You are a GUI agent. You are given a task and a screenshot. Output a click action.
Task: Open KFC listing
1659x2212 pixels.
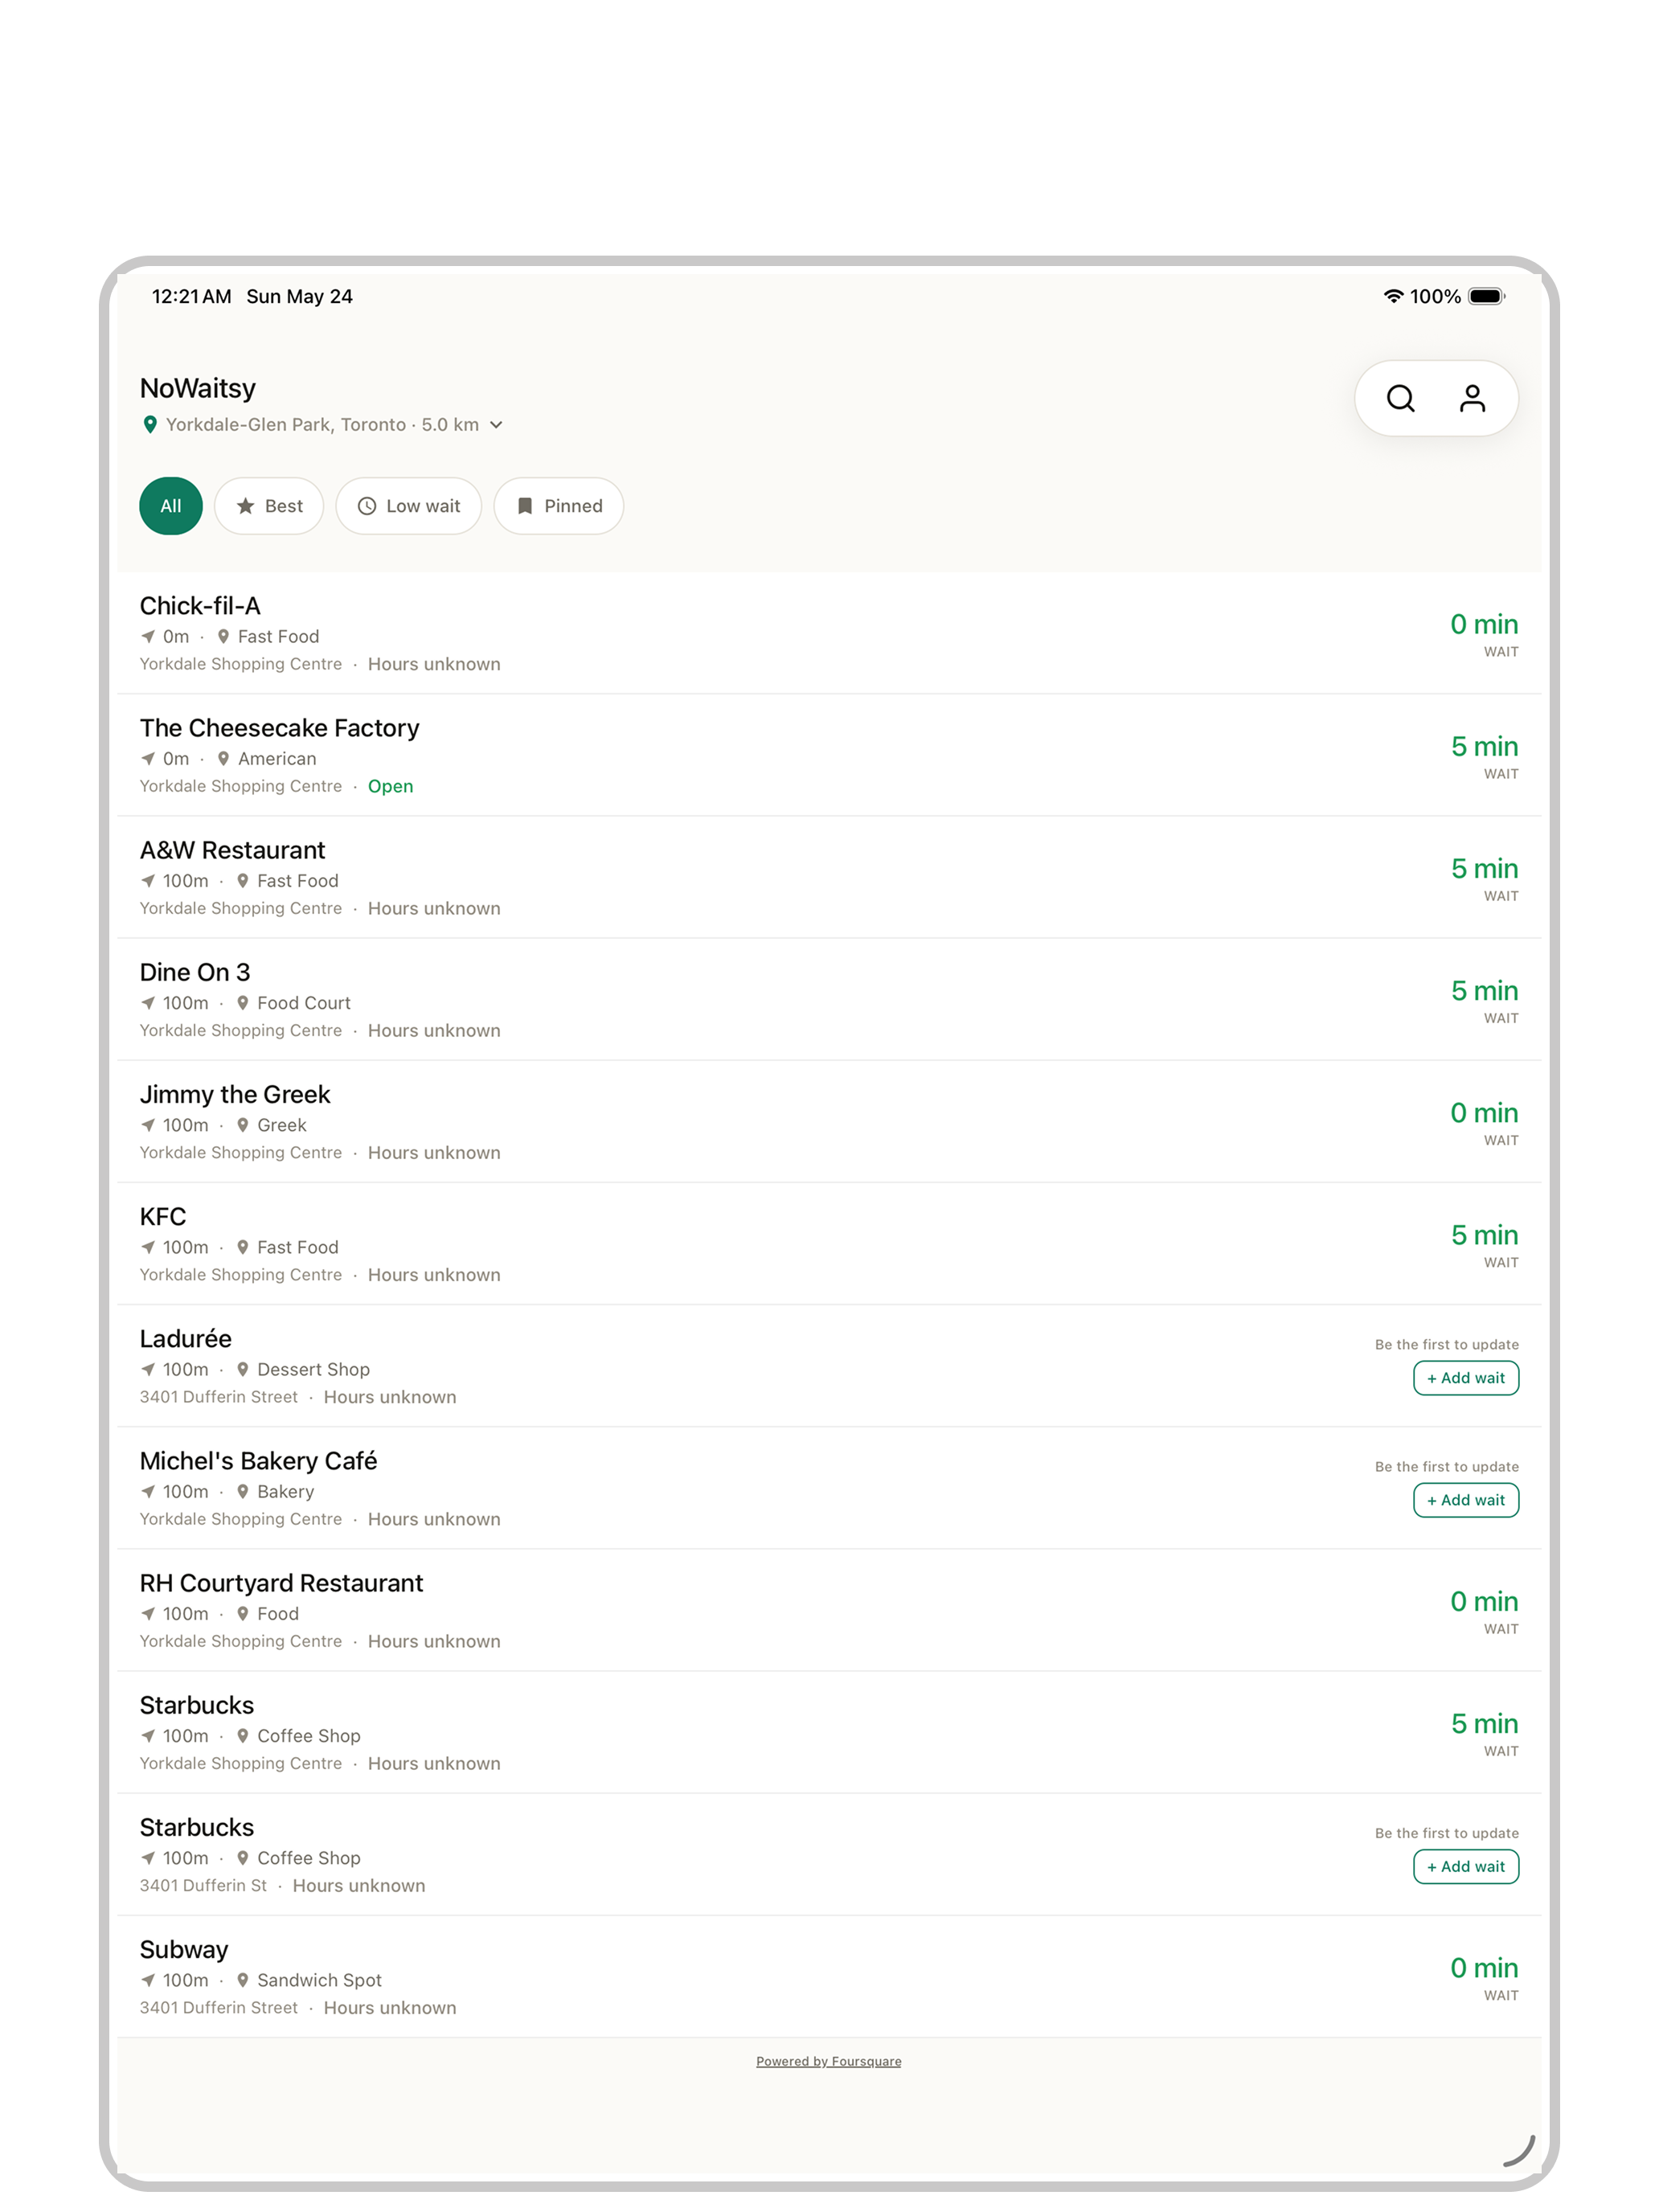click(829, 1243)
